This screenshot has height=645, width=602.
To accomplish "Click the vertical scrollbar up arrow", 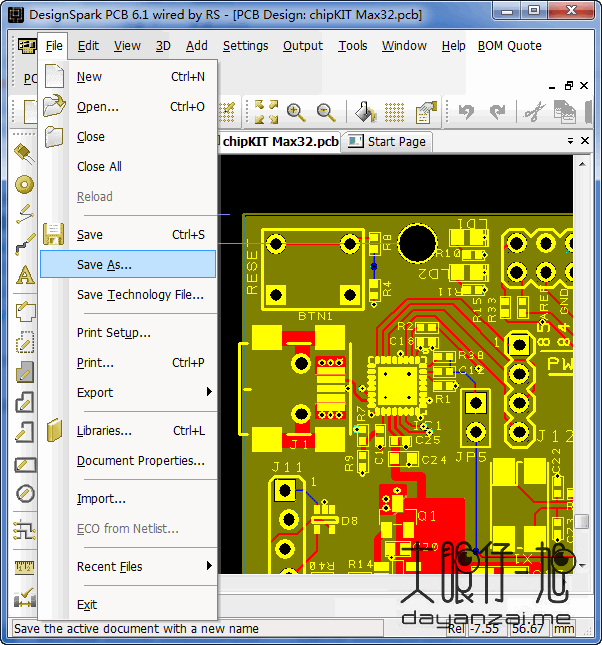I will 582,164.
